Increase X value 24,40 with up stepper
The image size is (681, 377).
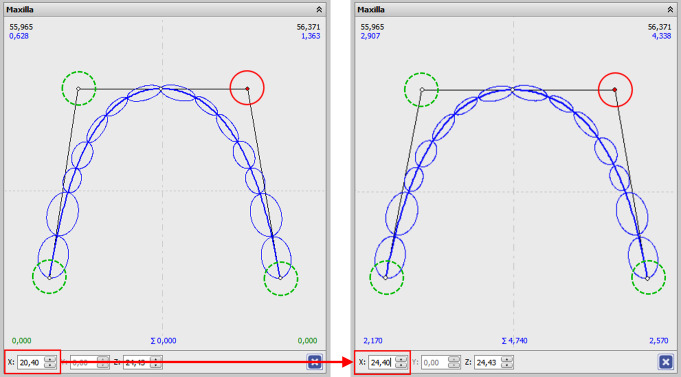(x=402, y=359)
